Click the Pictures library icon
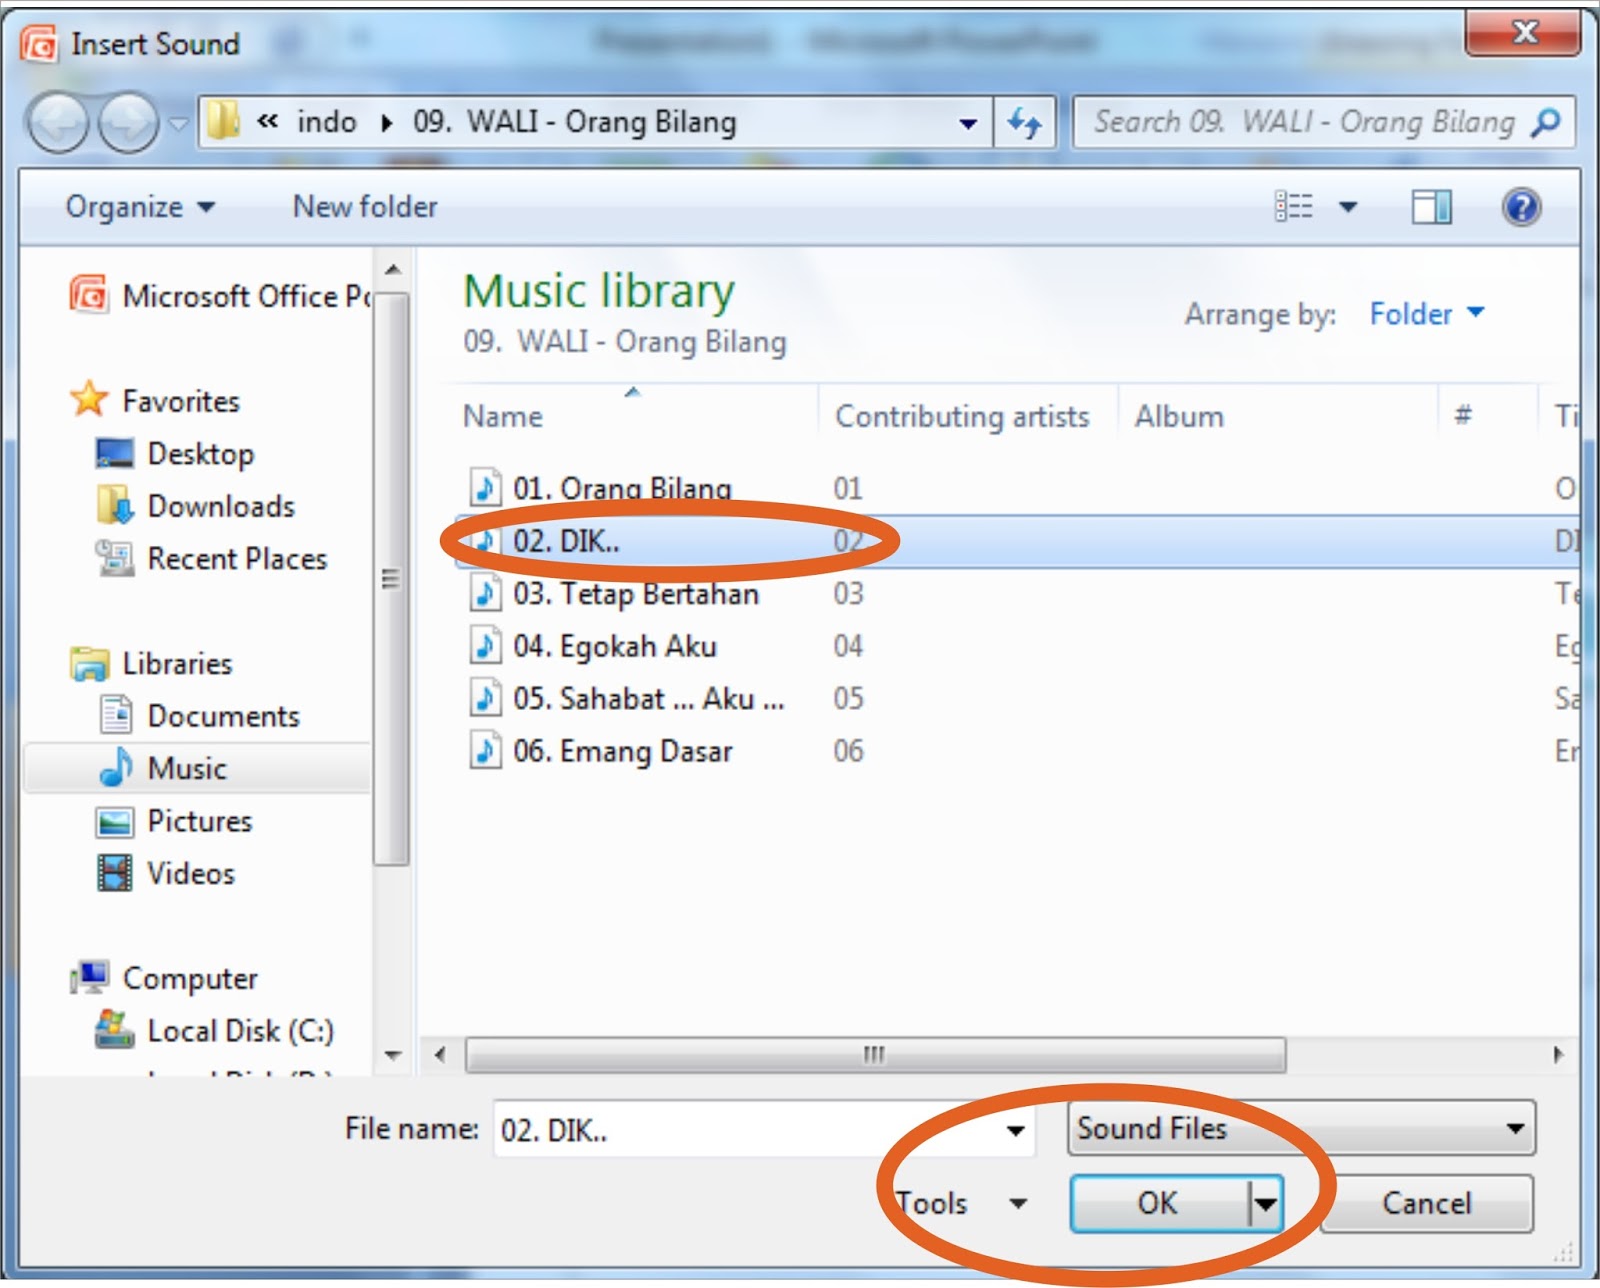 point(115,821)
